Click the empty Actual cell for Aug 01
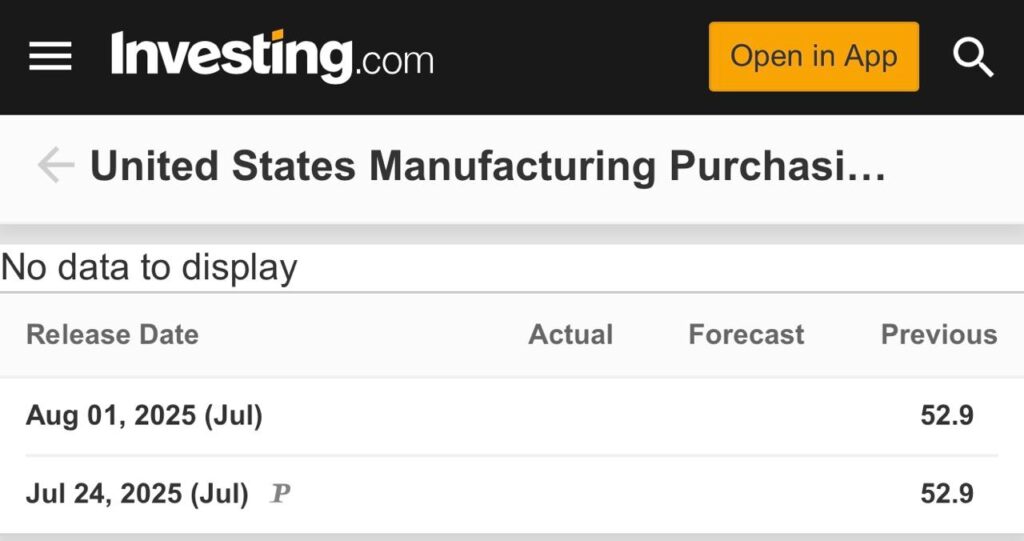This screenshot has width=1024, height=541. [x=571, y=416]
